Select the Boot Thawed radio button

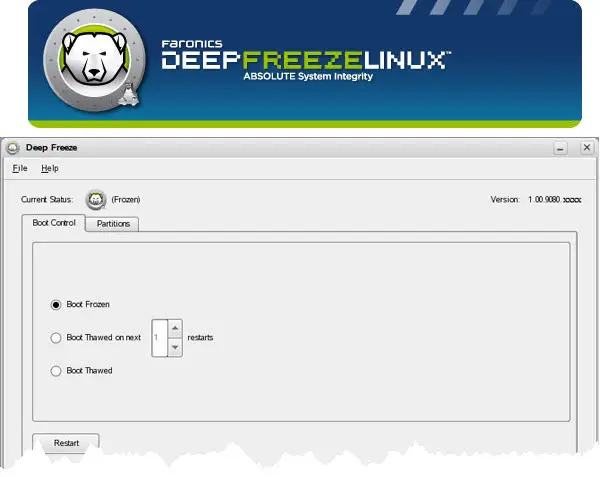coord(56,371)
